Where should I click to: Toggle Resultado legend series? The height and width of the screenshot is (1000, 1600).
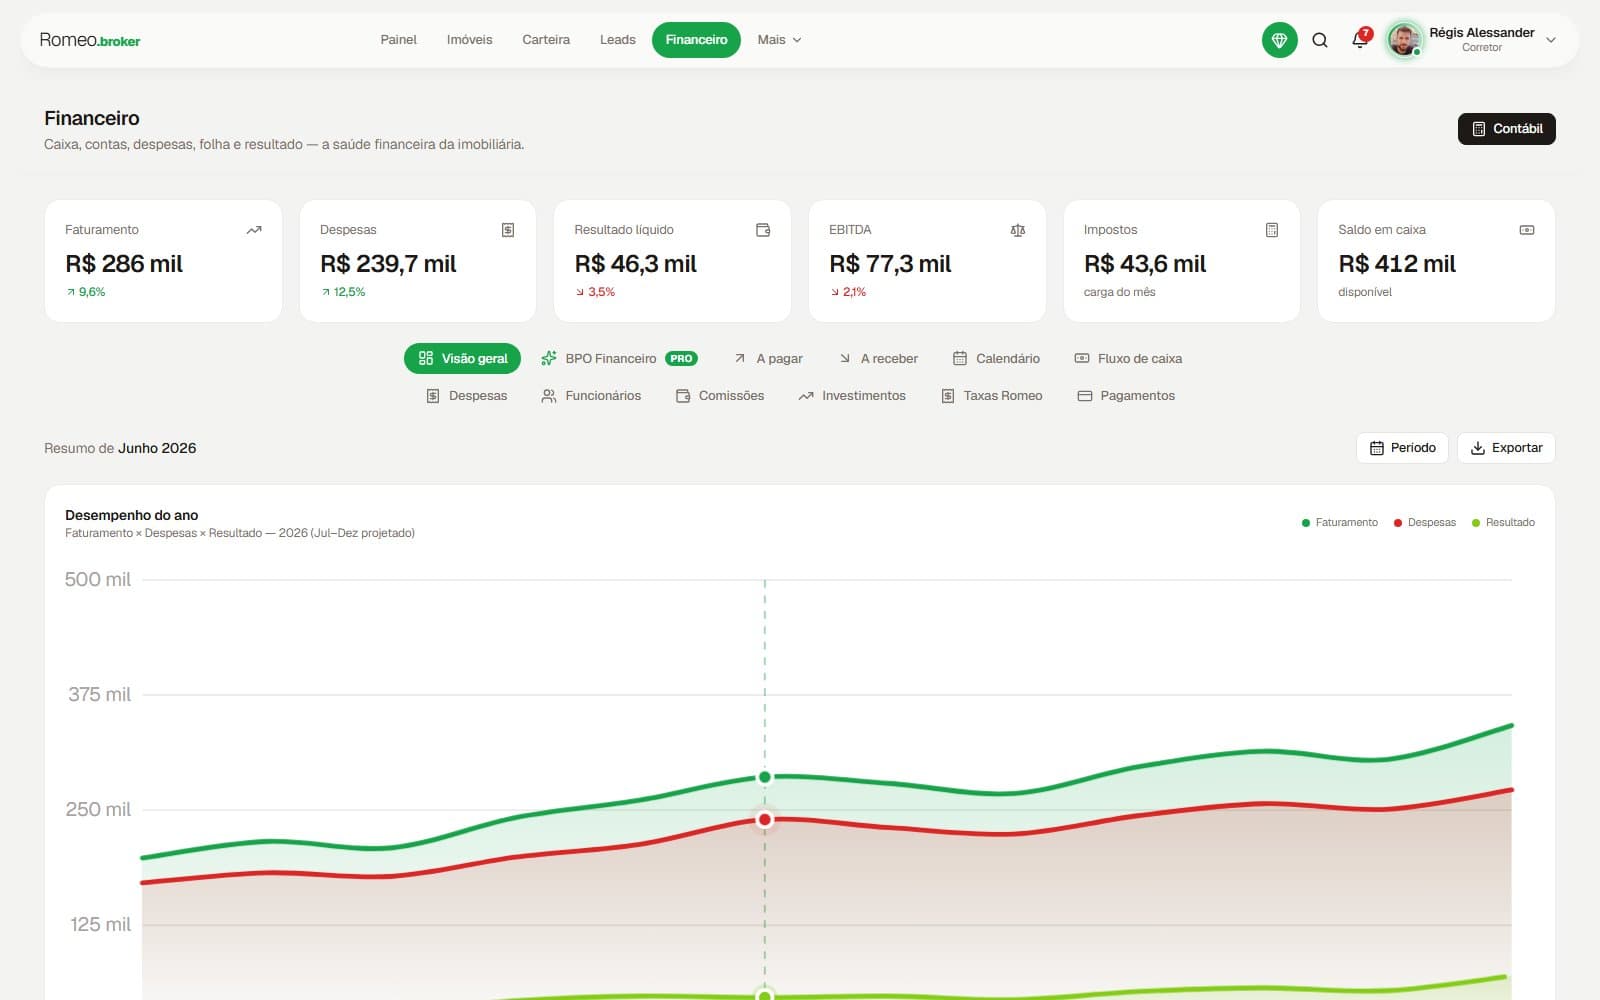(1503, 523)
